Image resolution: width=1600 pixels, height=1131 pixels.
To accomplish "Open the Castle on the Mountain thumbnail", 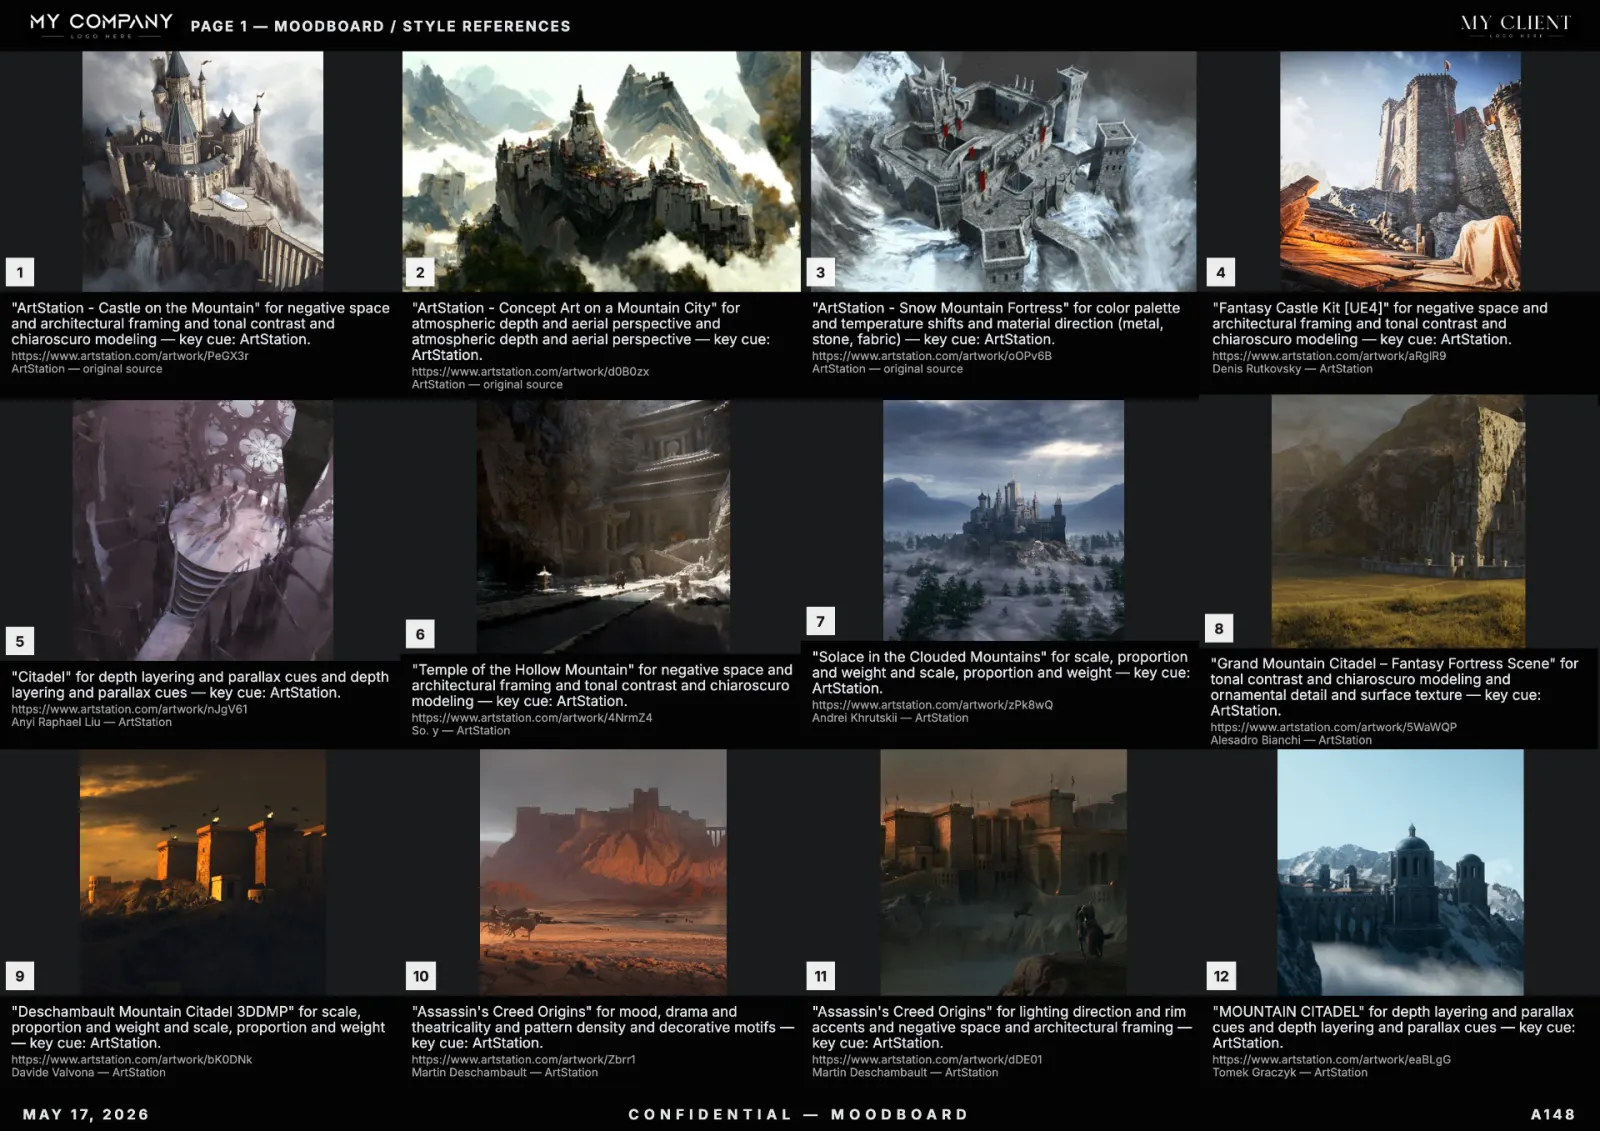I will (203, 171).
